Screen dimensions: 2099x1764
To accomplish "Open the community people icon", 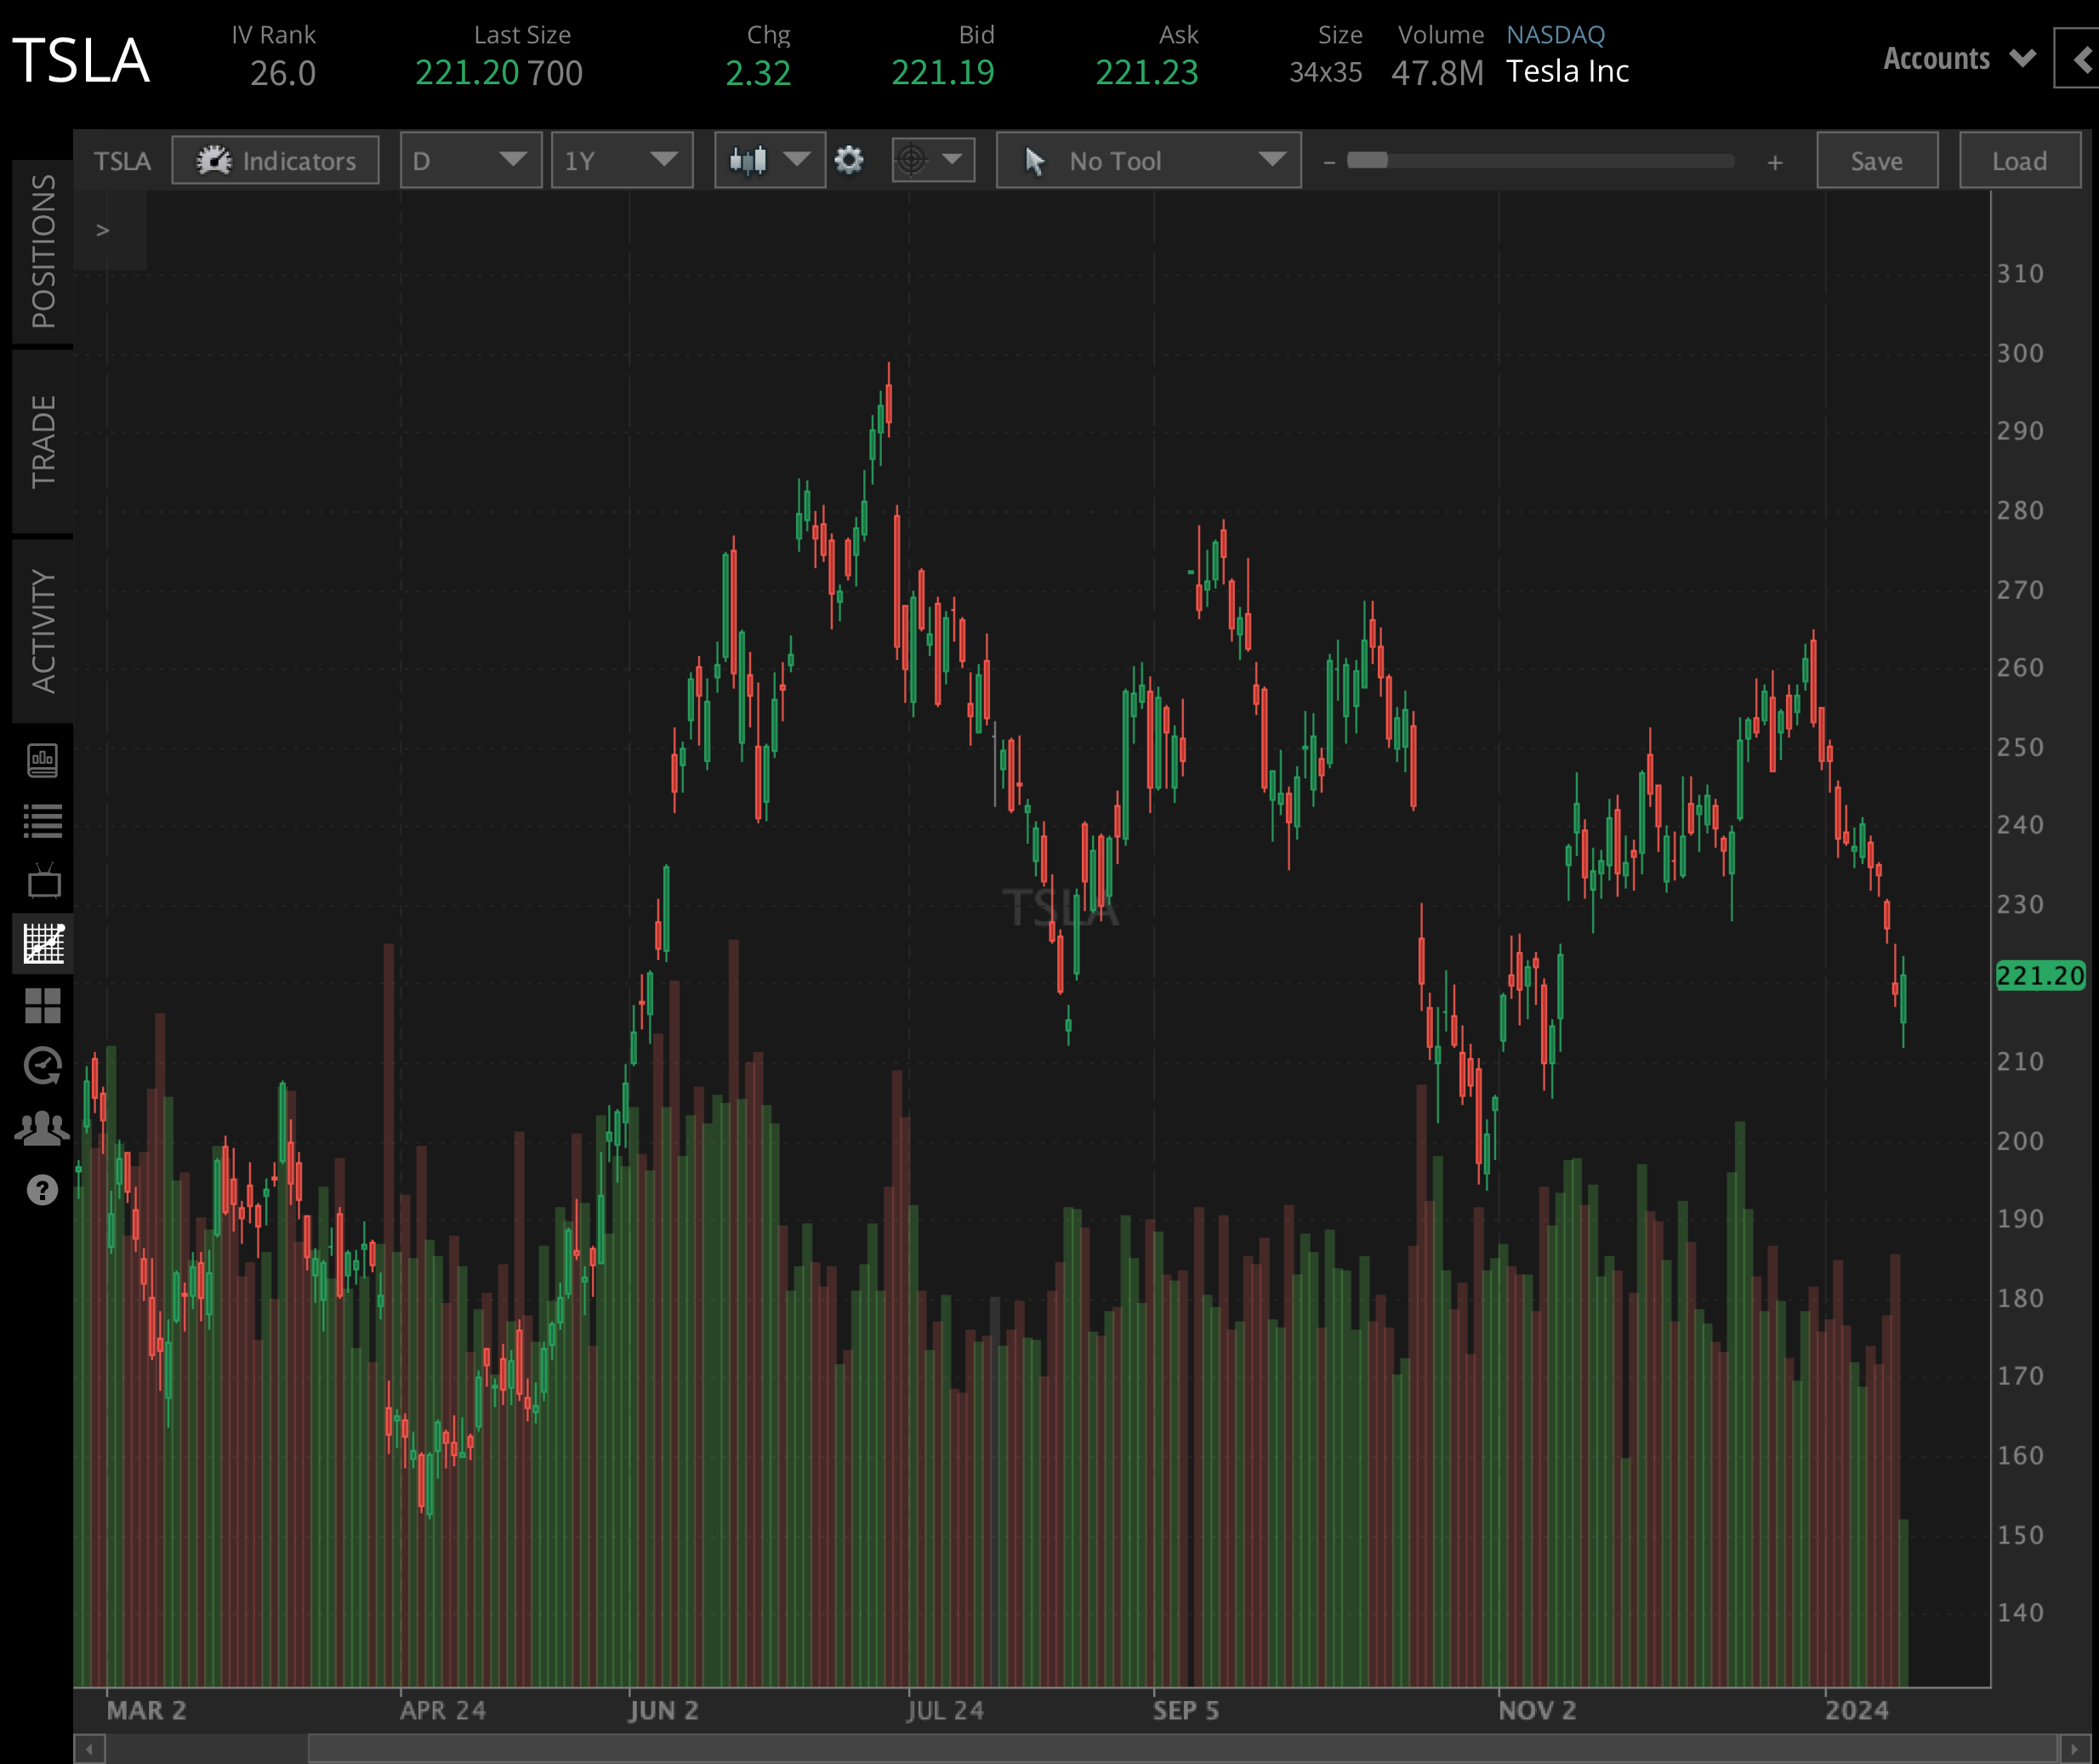I will 41,1127.
